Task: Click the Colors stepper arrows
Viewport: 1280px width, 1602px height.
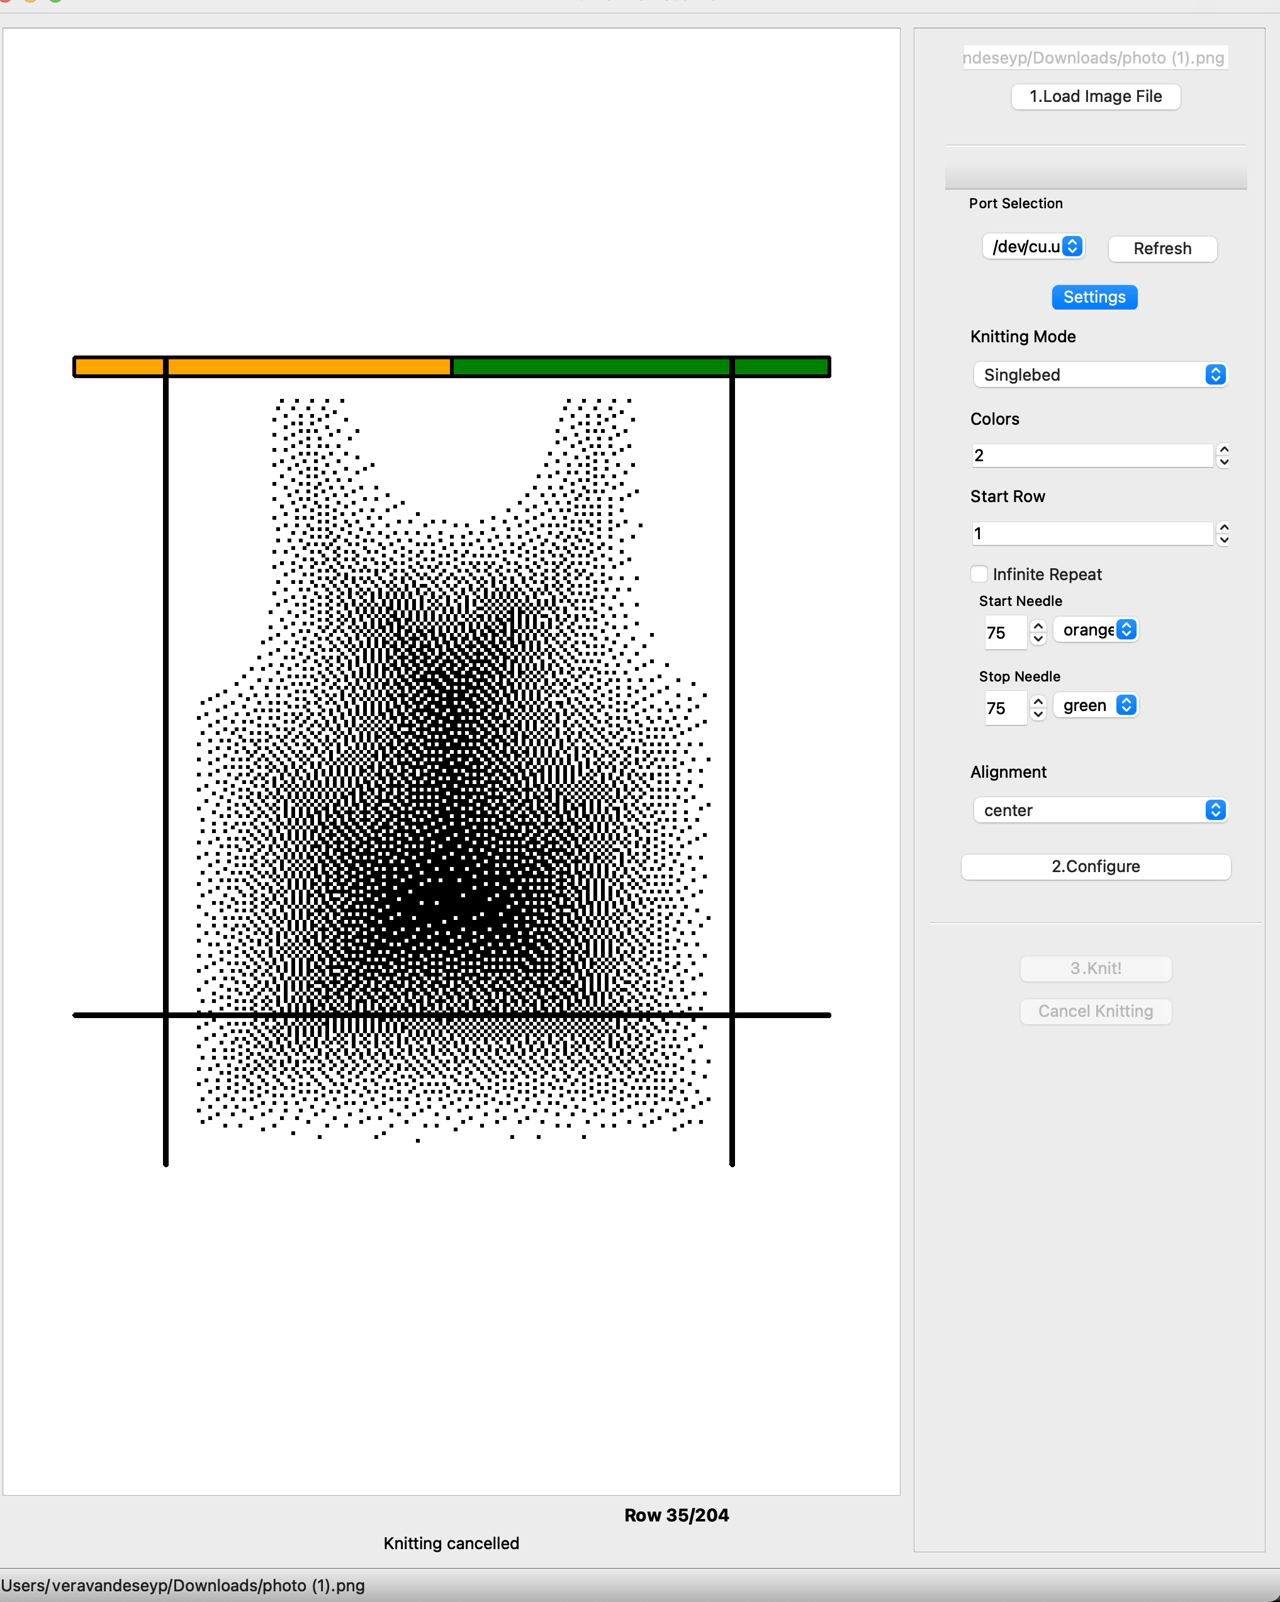Action: (1223, 456)
